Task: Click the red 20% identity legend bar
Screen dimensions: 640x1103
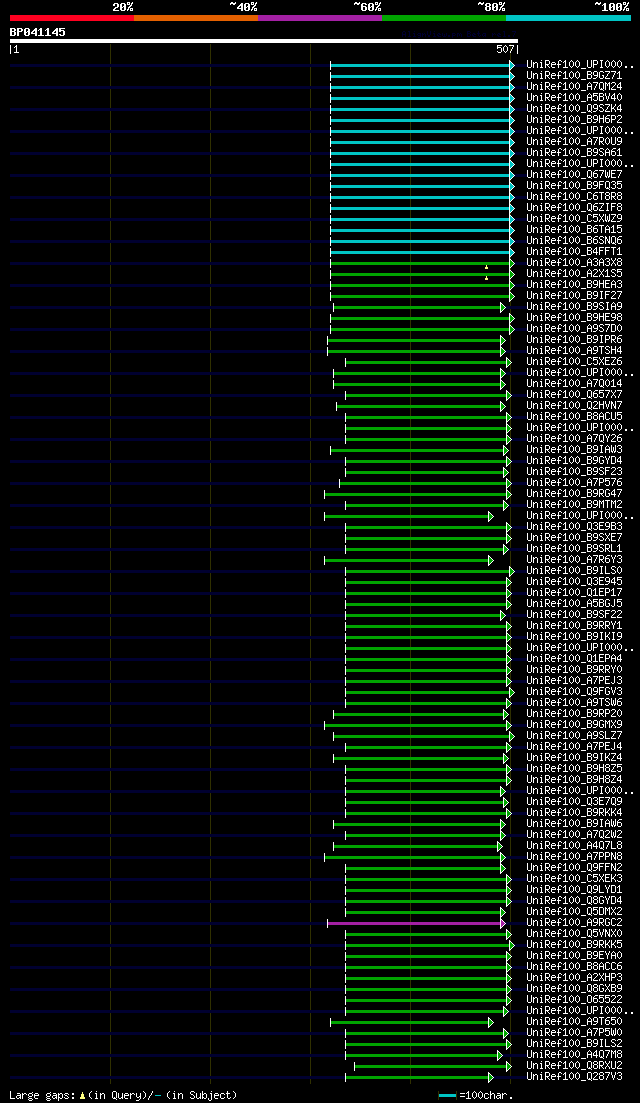Action: [x=72, y=18]
